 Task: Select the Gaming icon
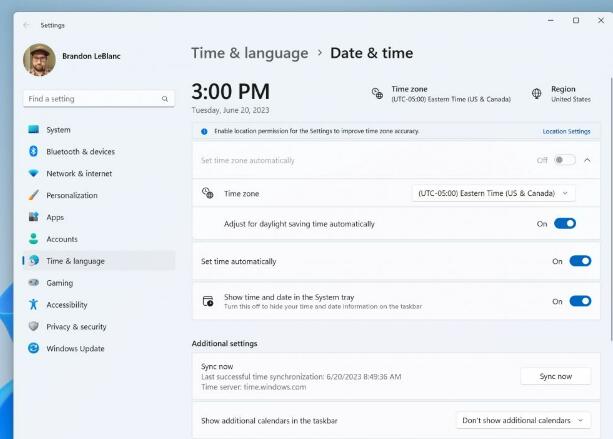[x=34, y=283]
